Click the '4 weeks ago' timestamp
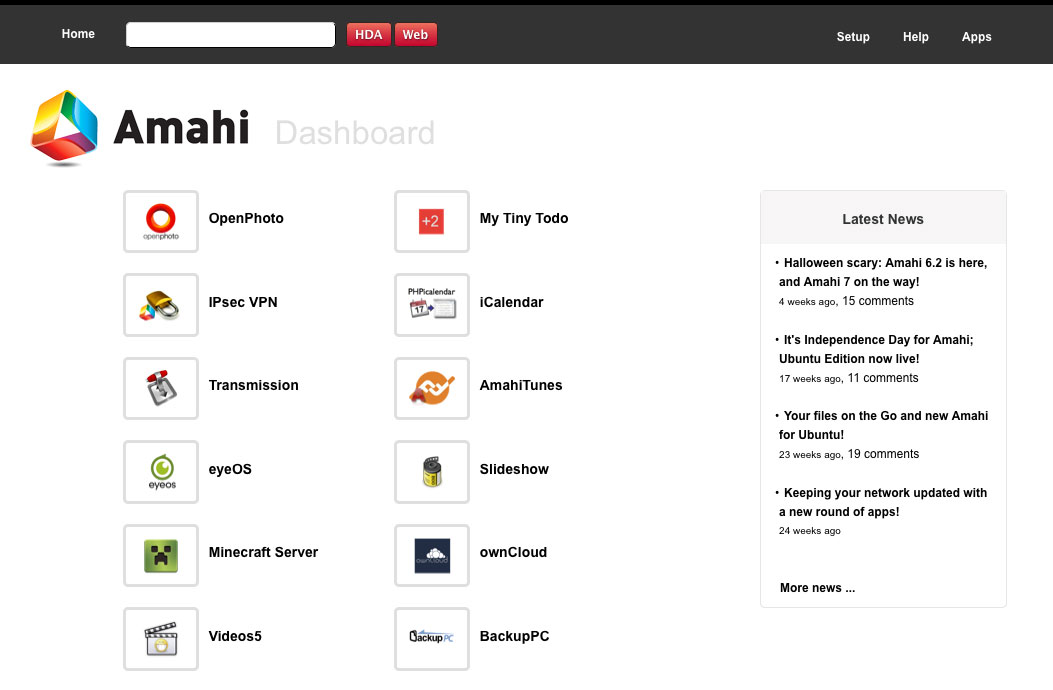 [807, 302]
